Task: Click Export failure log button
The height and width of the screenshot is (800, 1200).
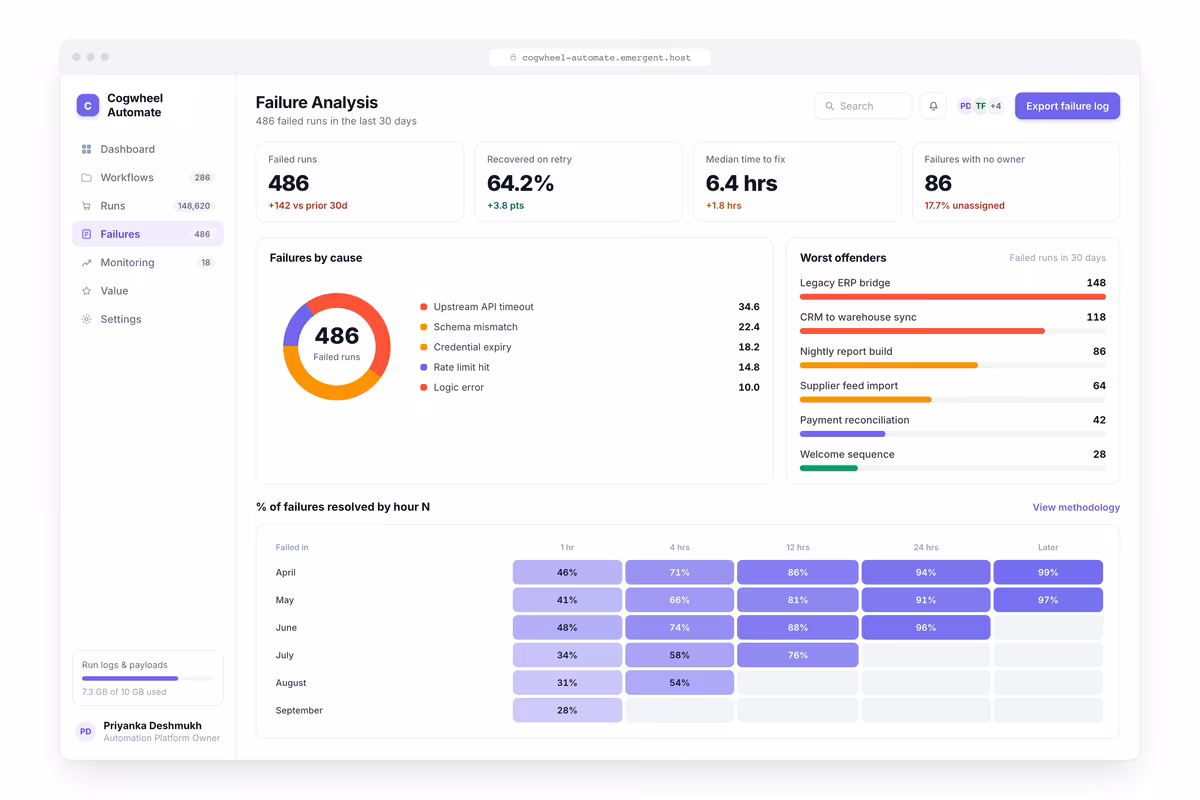Action: click(1067, 106)
